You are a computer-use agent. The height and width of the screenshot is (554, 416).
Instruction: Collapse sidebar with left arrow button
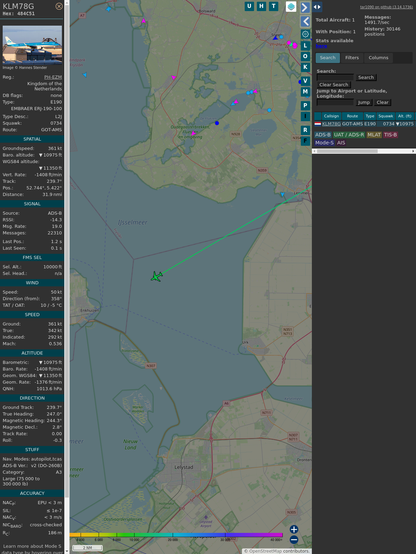tap(305, 22)
